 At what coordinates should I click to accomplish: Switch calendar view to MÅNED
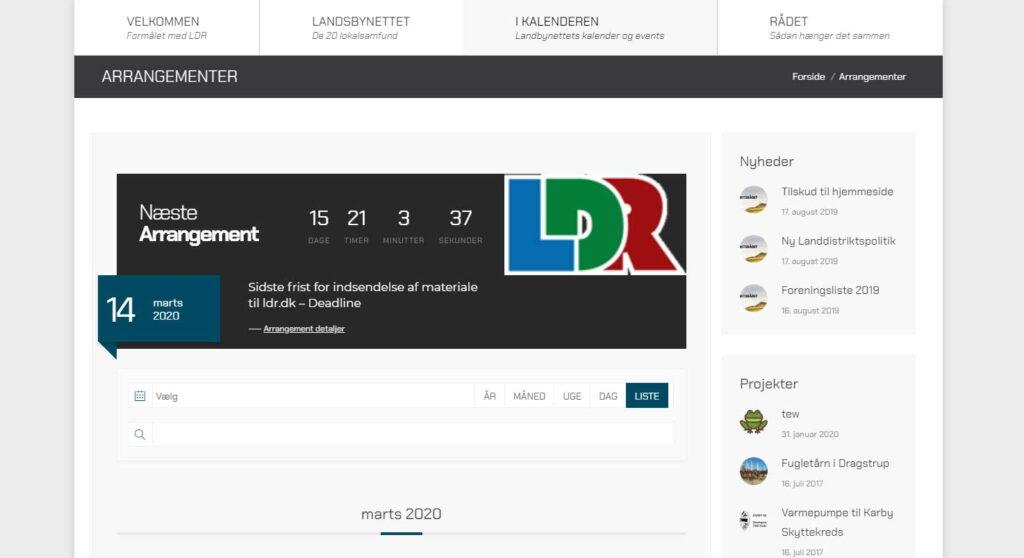(x=529, y=396)
